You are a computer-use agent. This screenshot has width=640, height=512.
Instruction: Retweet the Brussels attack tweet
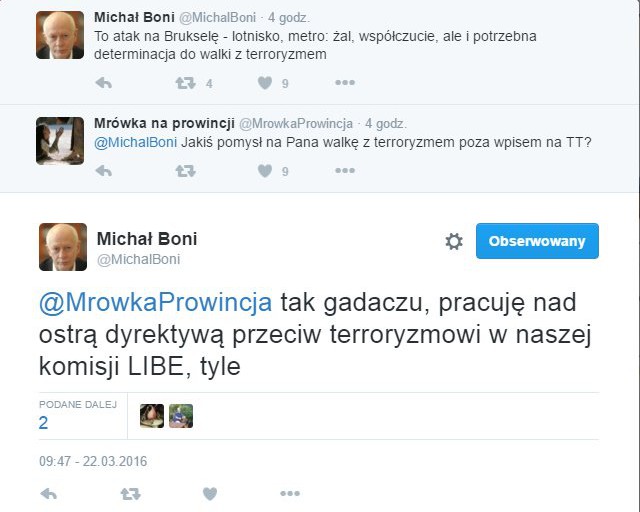[x=185, y=84]
